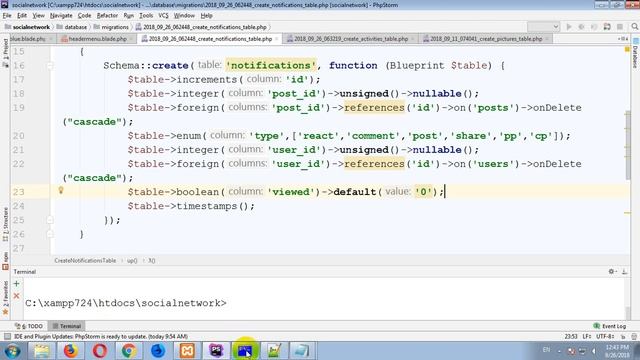Image resolution: width=640 pixels, height=360 pixels.
Task: Close current terminal session
Action: pos(16,296)
